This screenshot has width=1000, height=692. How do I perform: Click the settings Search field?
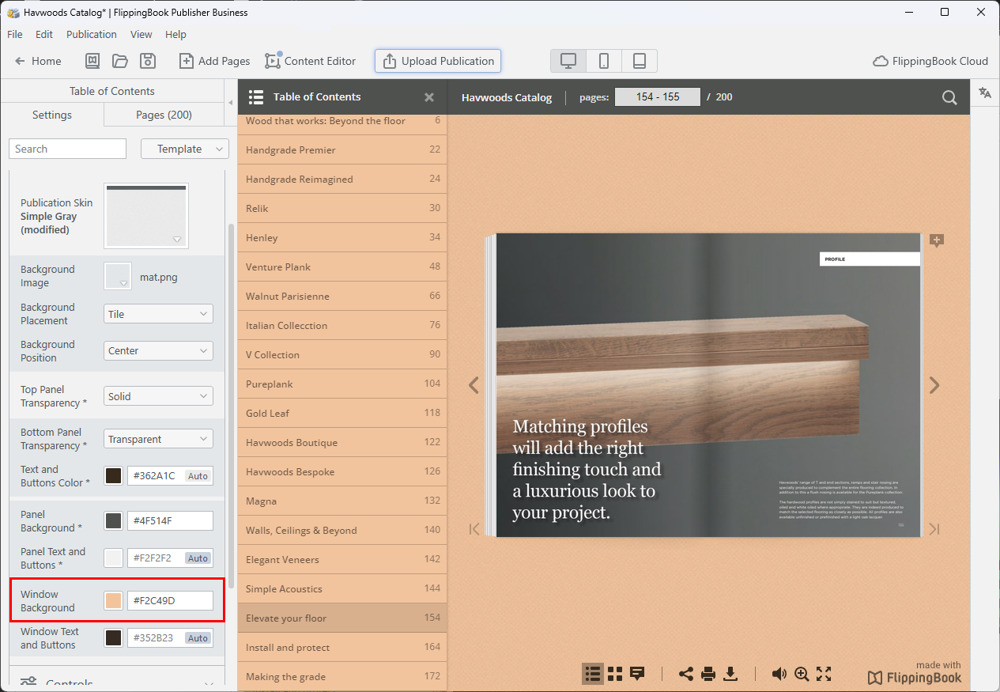[68, 149]
